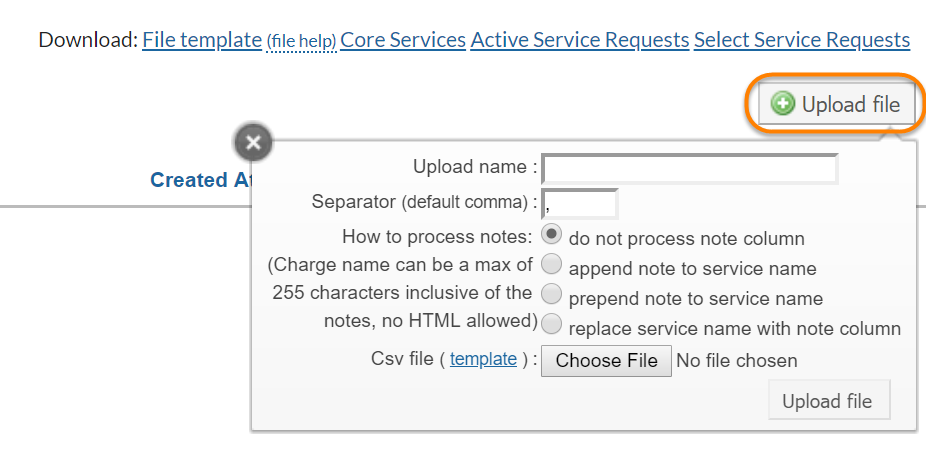This screenshot has height=452, width=926.
Task: Select 'do not process note column' option
Action: coord(550,235)
